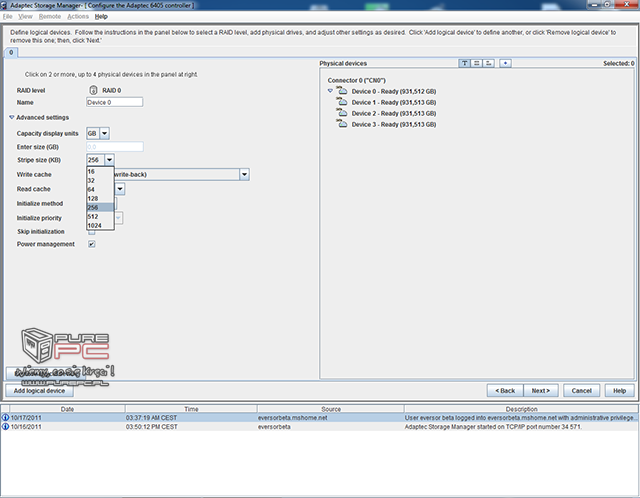
Task: Switch to relative size capacity view icon
Action: [489, 63]
